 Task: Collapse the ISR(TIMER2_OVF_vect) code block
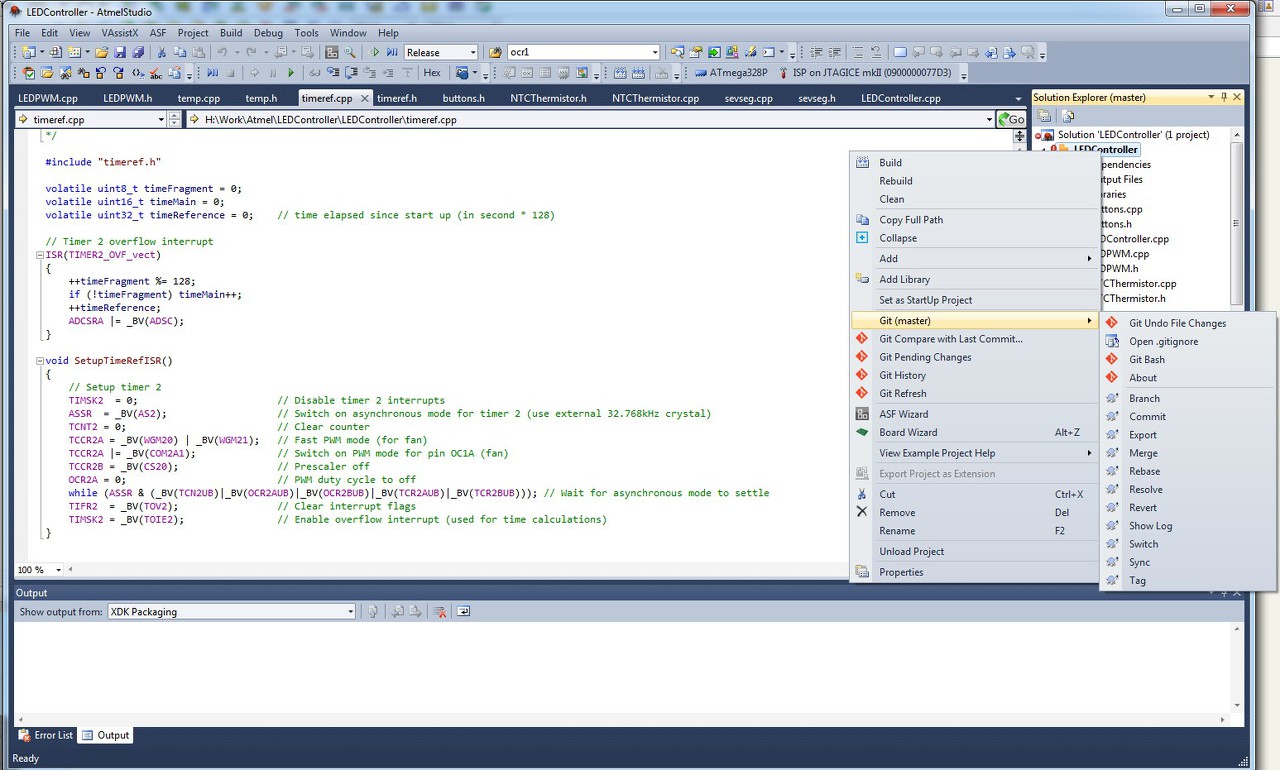38,255
